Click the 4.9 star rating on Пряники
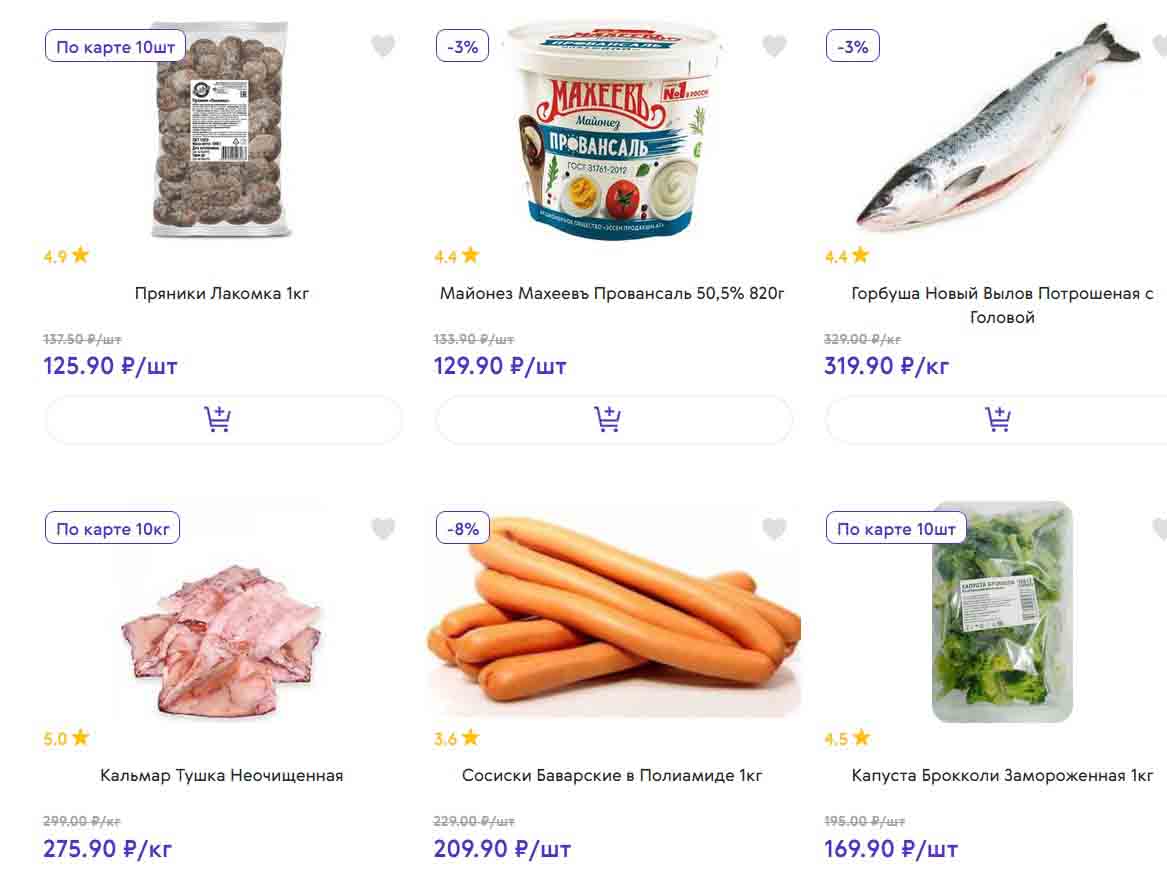 pyautogui.click(x=66, y=256)
